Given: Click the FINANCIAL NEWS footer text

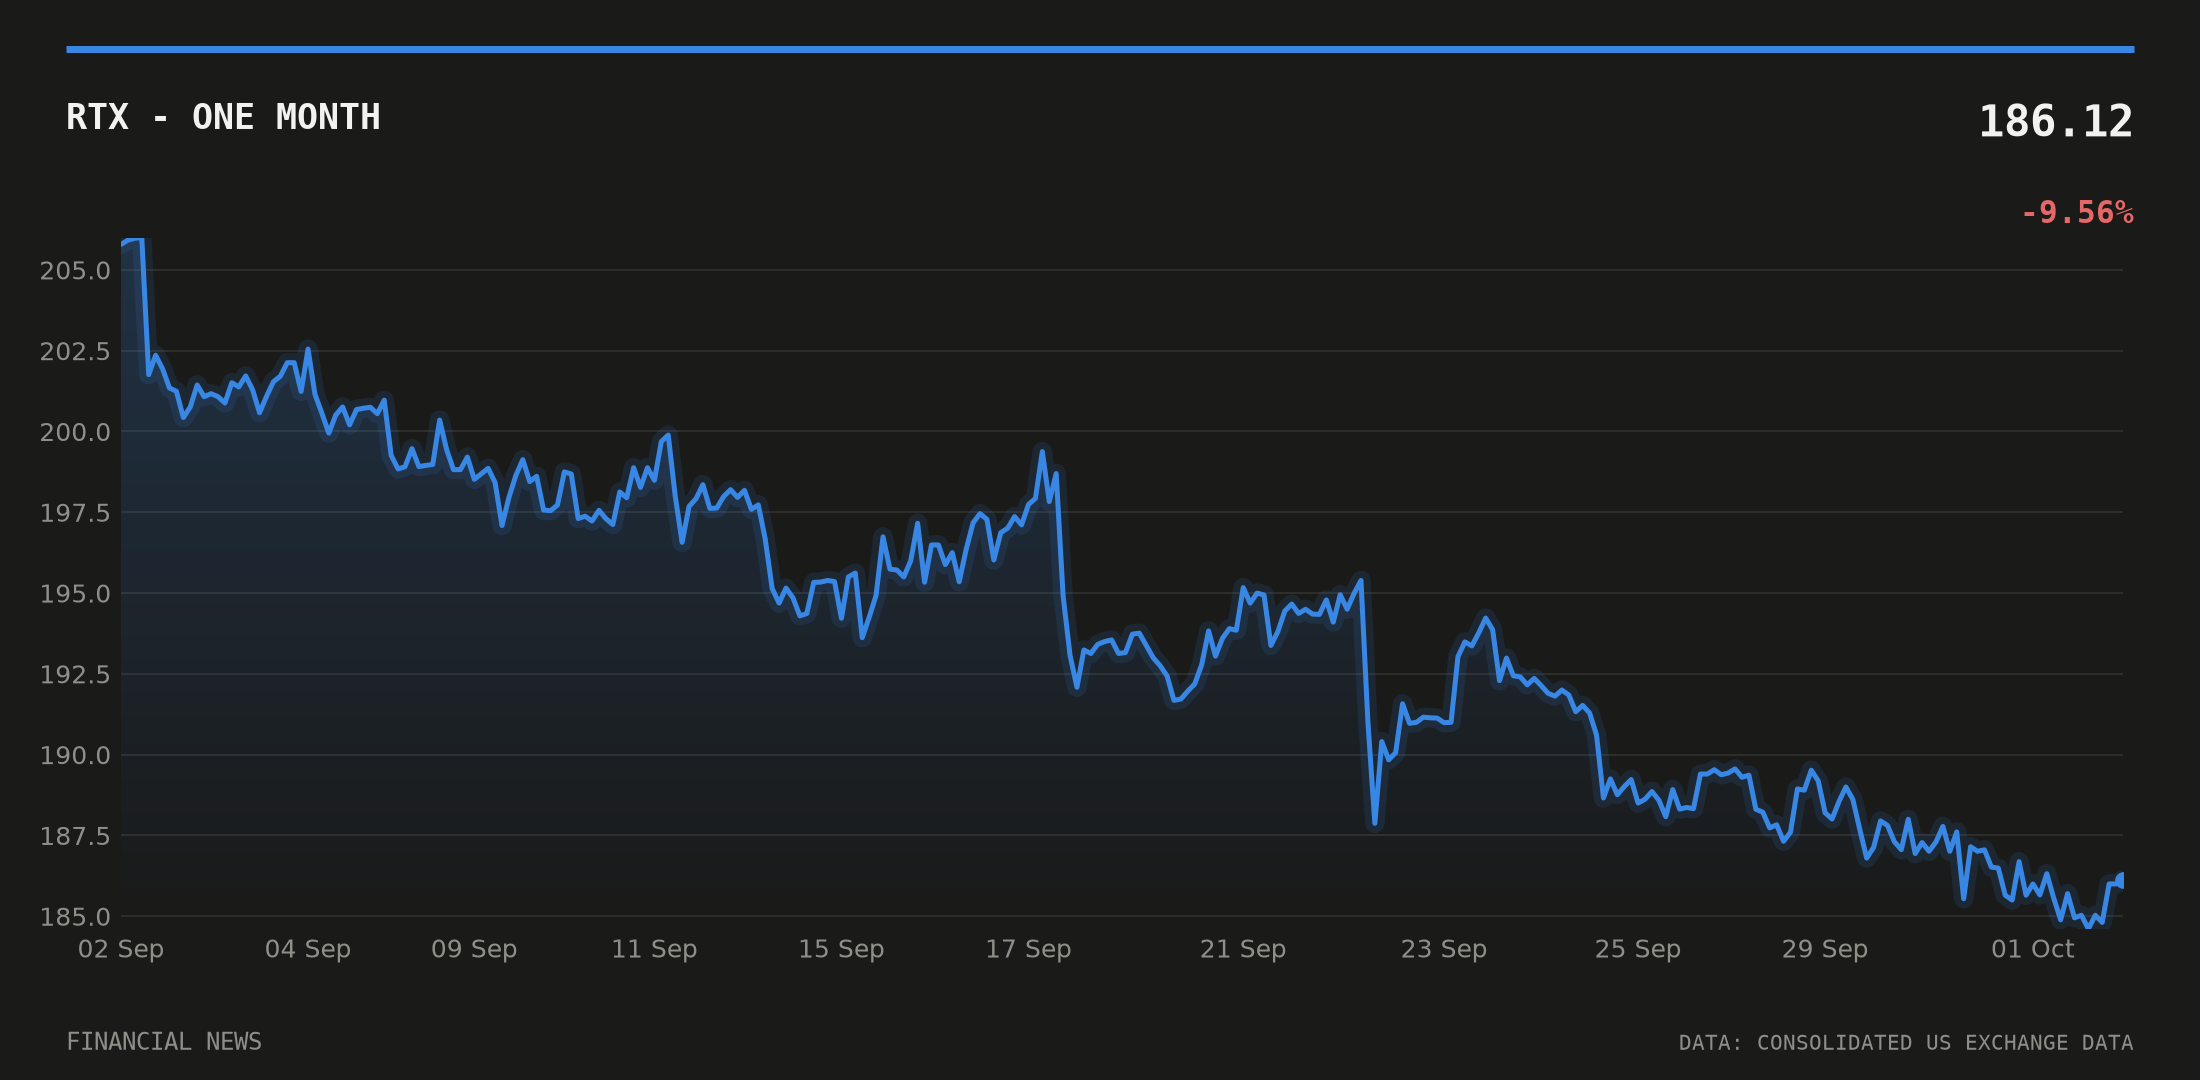Looking at the screenshot, I should click(164, 1042).
